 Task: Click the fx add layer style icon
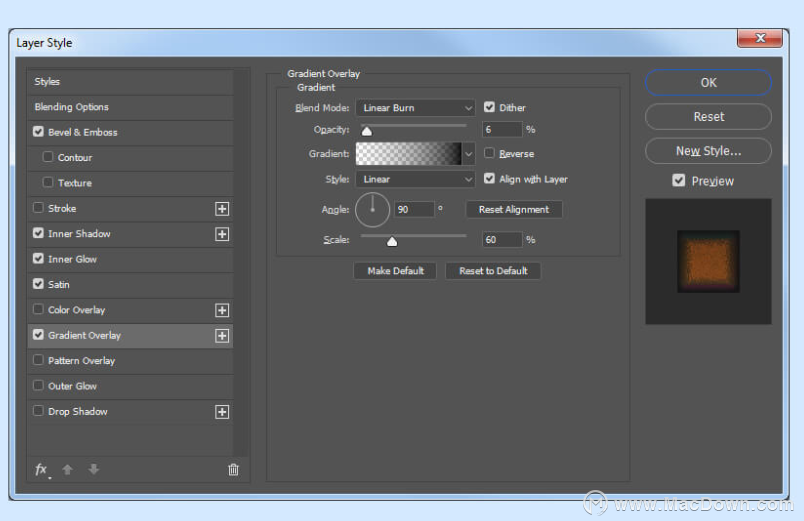(42, 470)
